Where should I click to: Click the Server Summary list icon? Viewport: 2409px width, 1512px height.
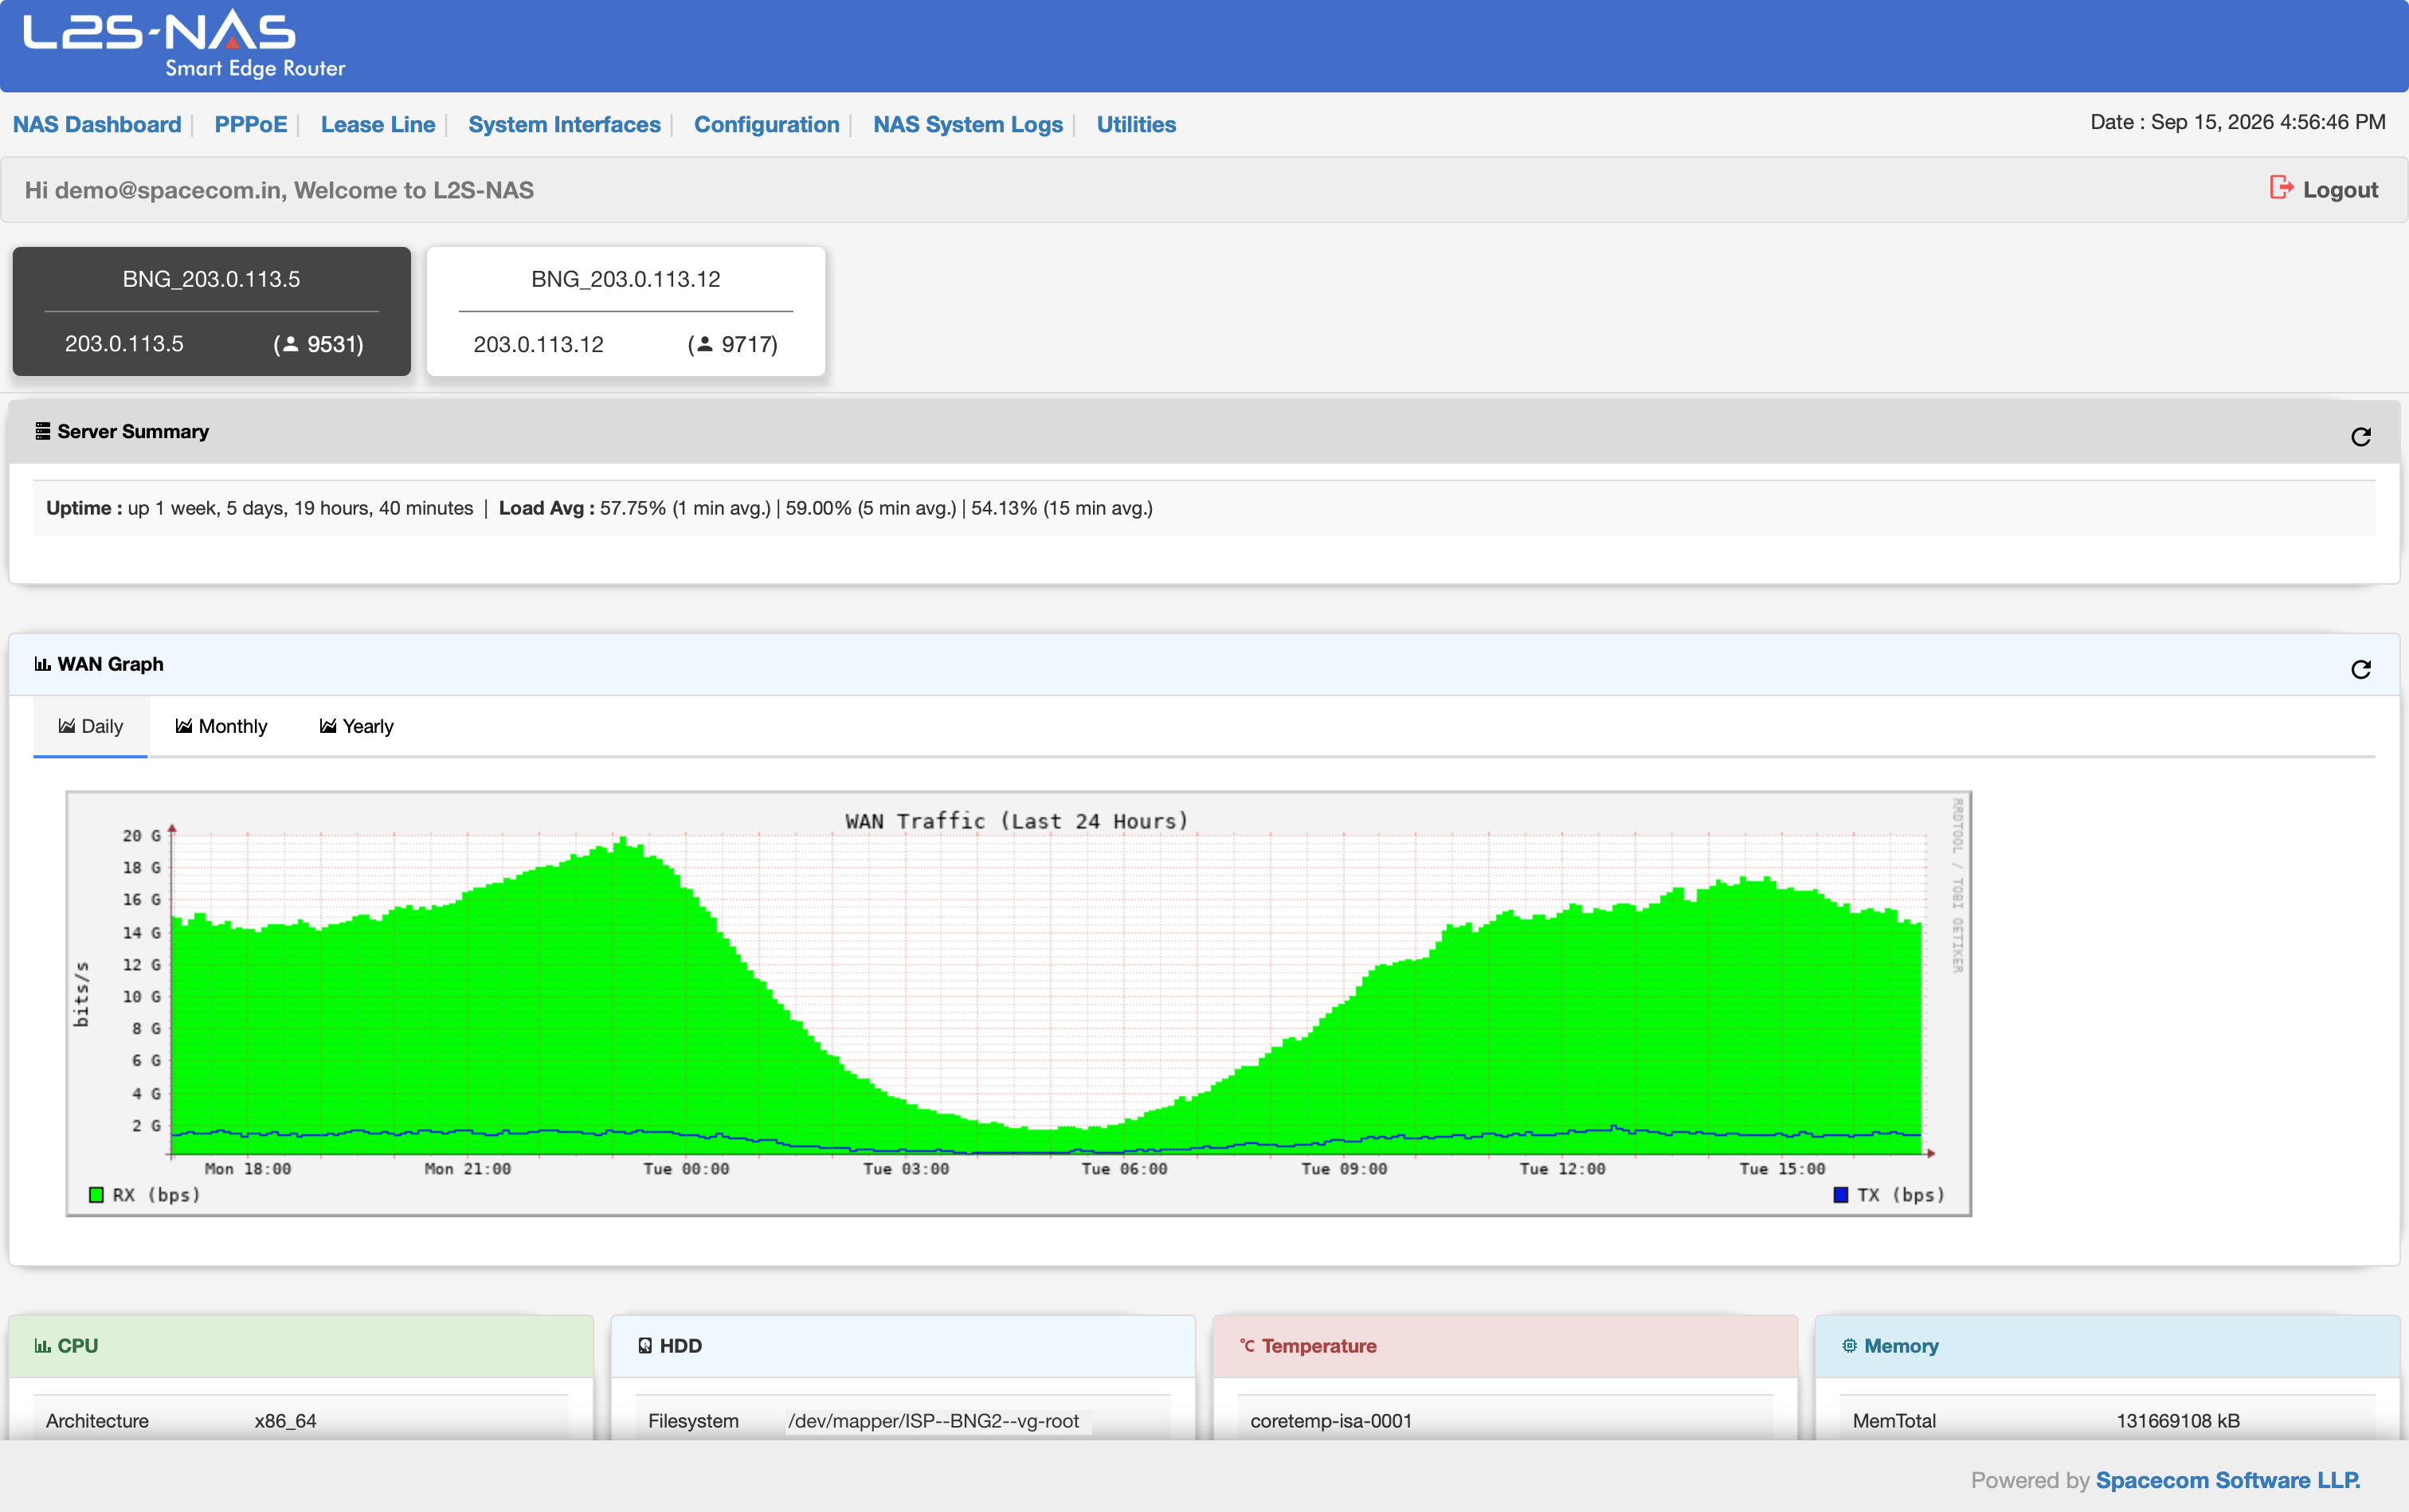point(42,431)
